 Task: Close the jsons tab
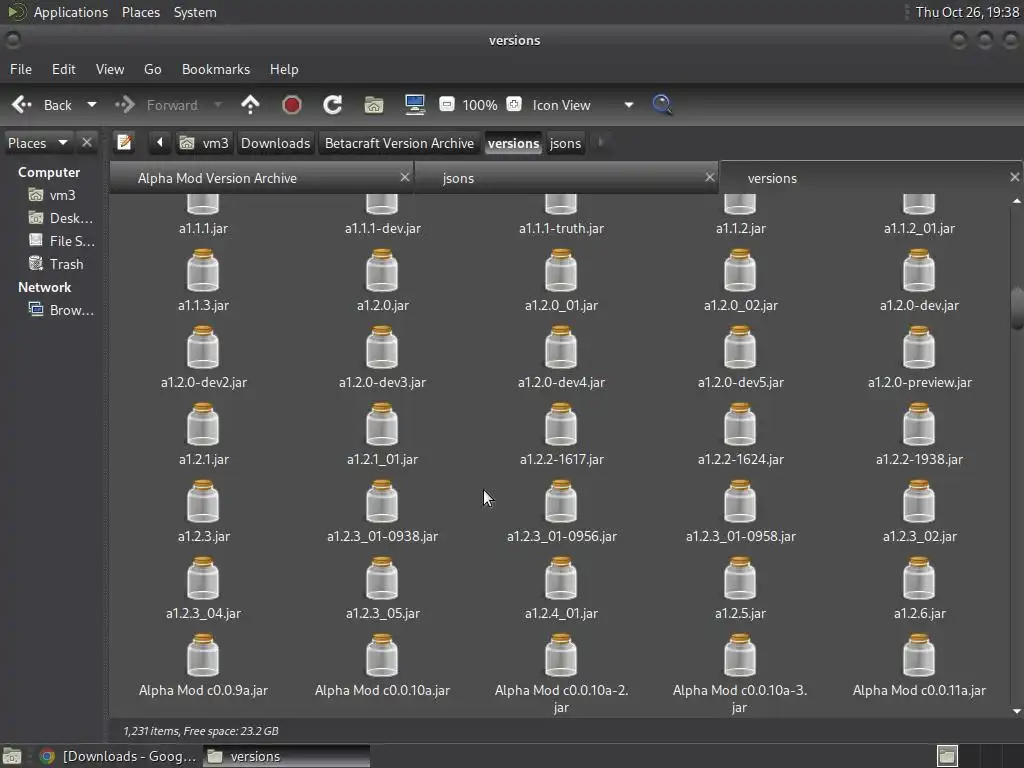coord(710,177)
